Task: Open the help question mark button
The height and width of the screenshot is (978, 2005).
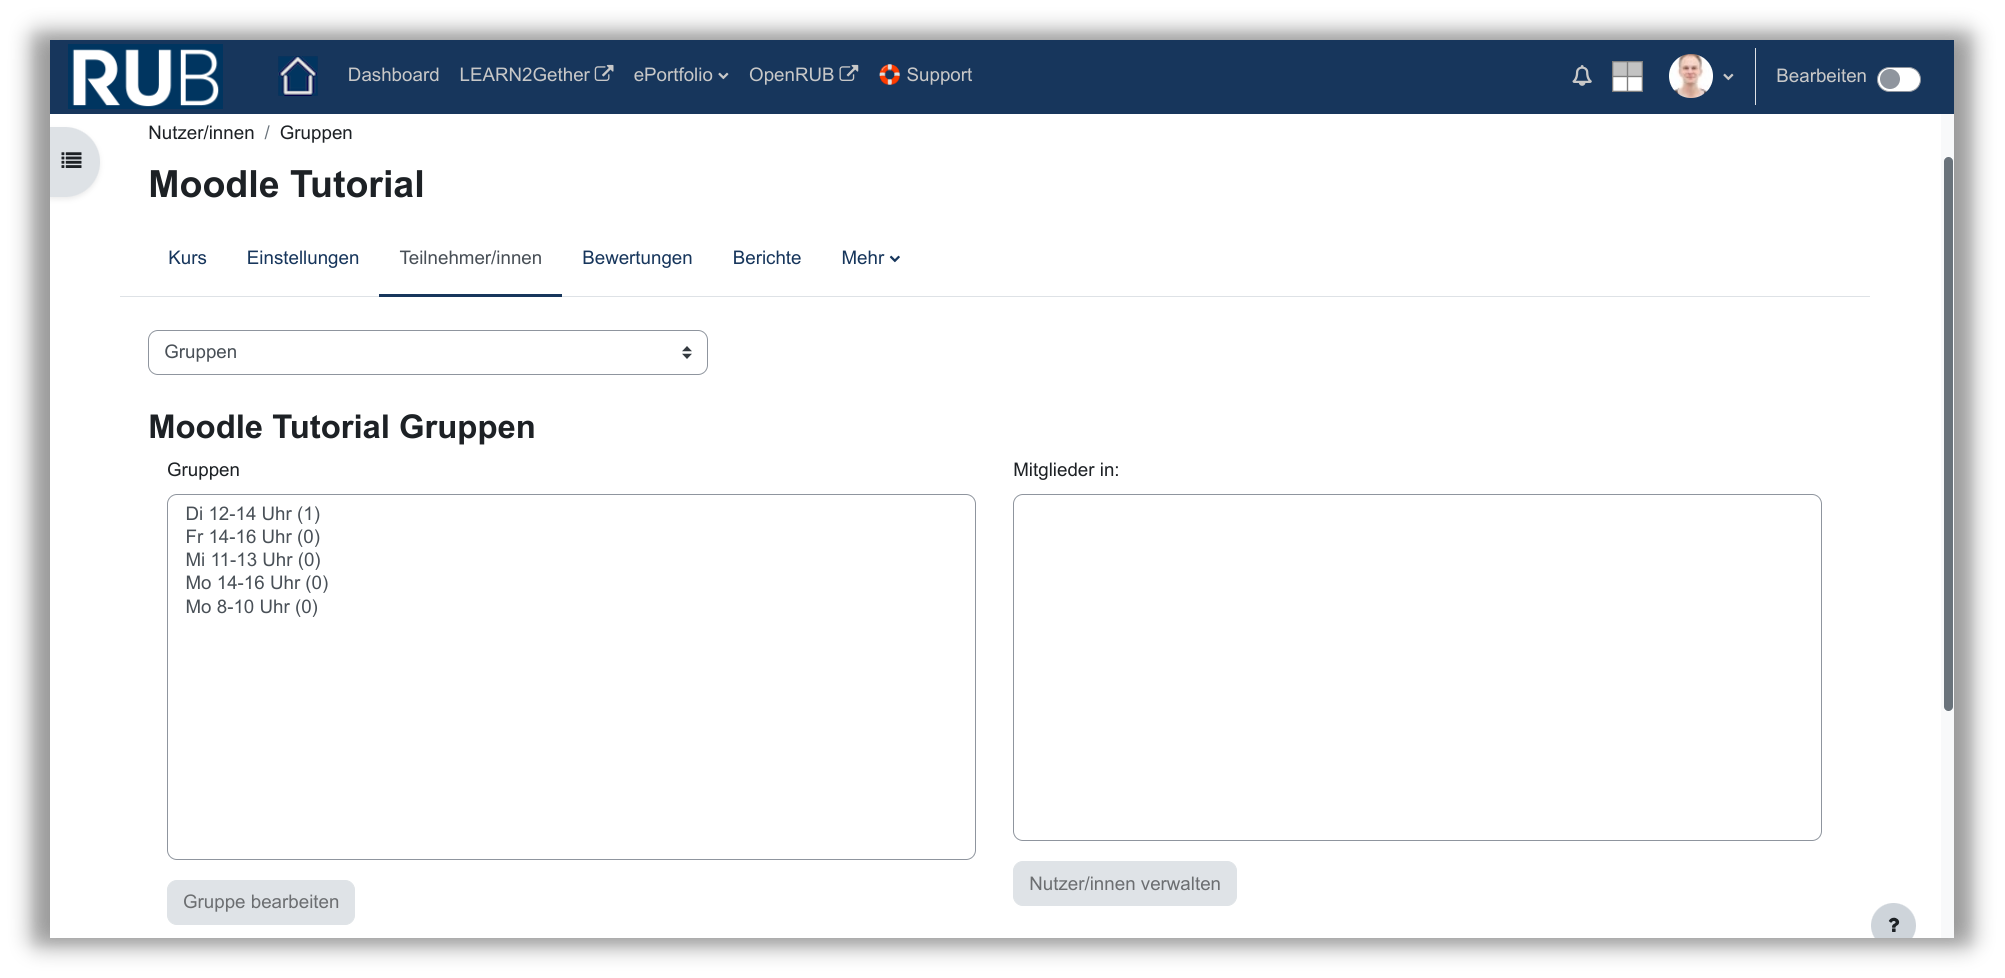Action: [x=1892, y=924]
